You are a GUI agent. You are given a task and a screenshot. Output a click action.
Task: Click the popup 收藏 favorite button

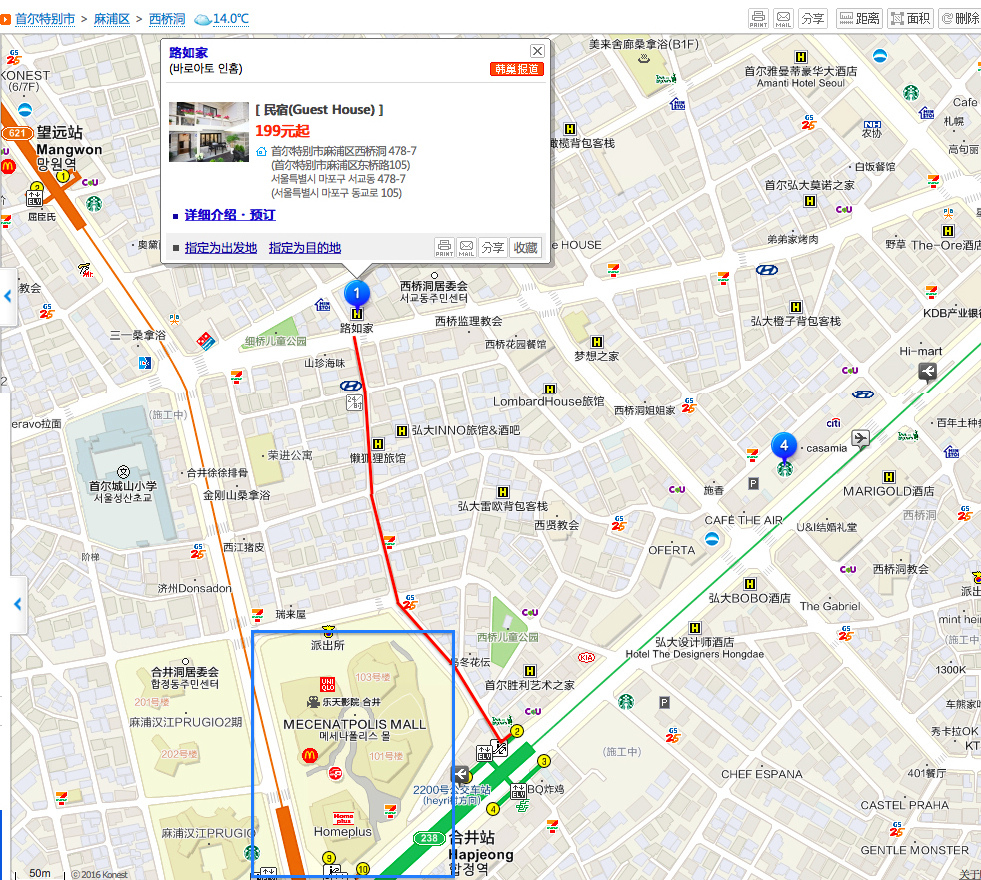[526, 247]
